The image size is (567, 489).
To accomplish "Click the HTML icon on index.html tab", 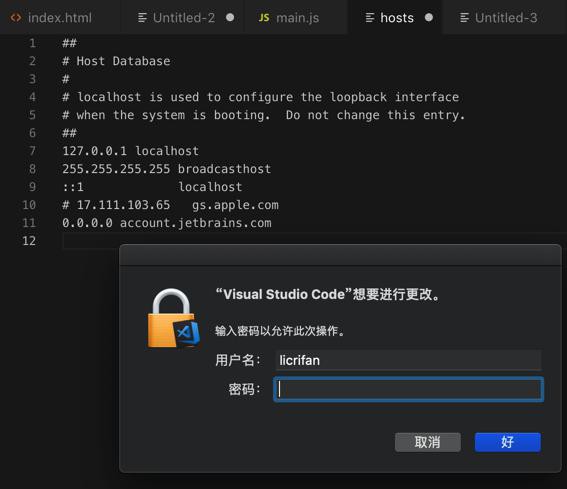I will (16, 17).
